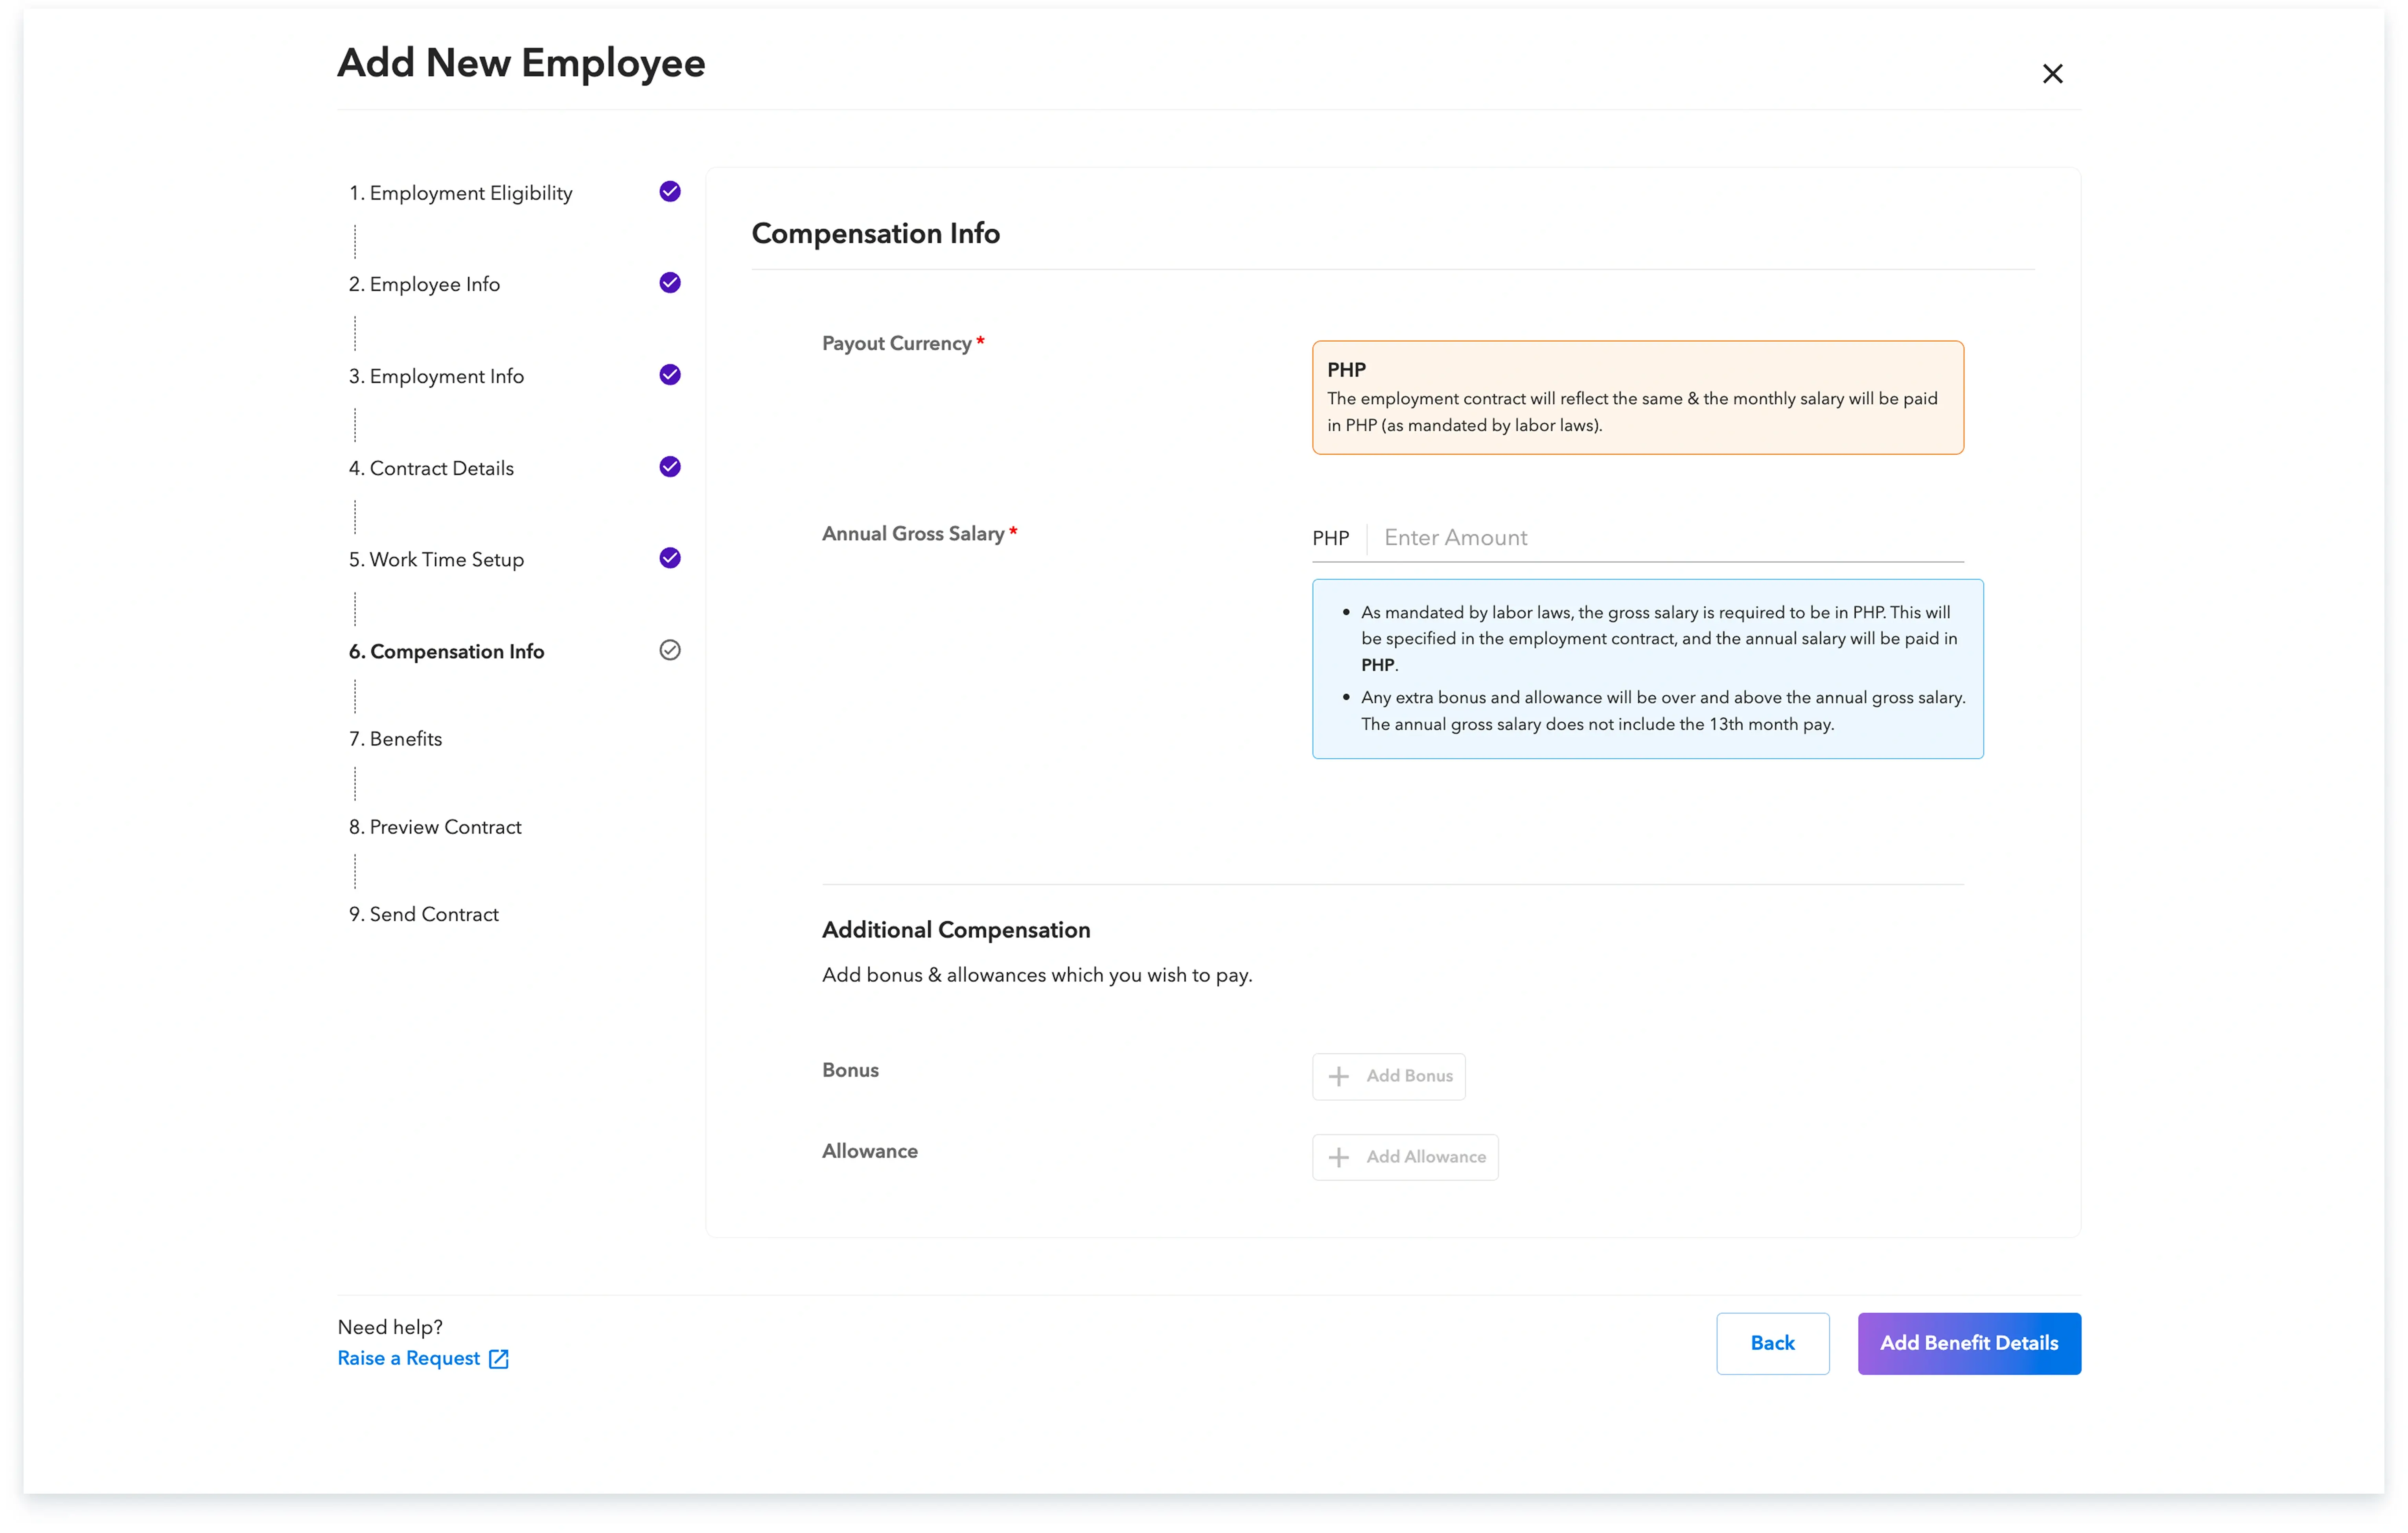Screen dimensions: 2408x1533
Task: Open step 9 Send Contract
Action: pyautogui.click(x=423, y=914)
